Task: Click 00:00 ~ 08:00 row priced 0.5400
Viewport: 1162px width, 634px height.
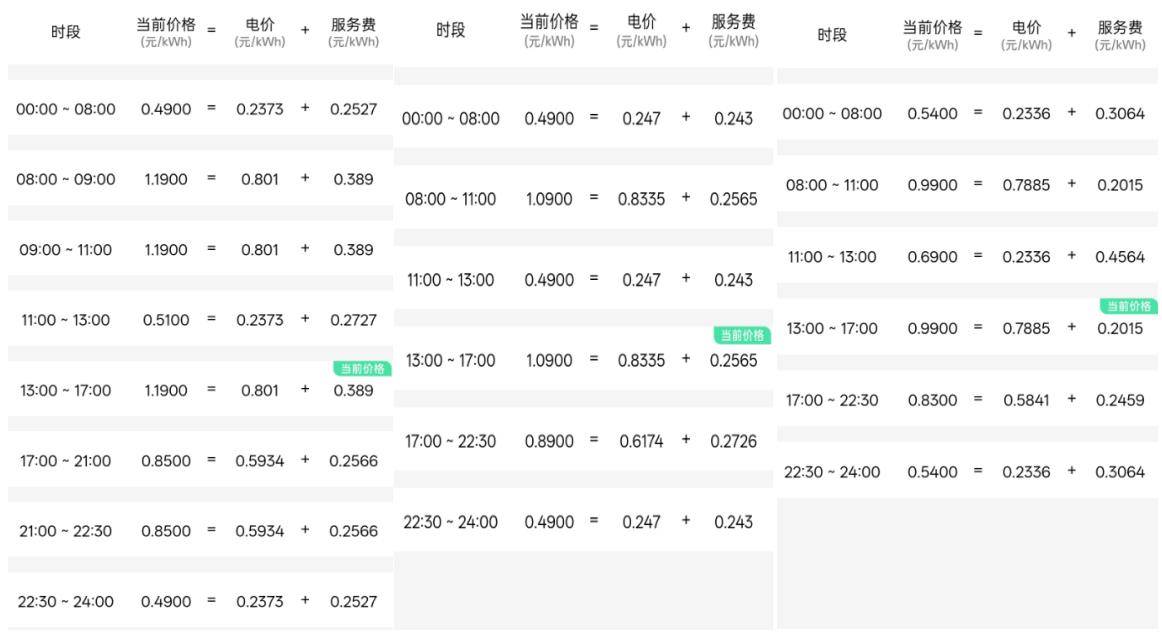Action: click(x=832, y=114)
